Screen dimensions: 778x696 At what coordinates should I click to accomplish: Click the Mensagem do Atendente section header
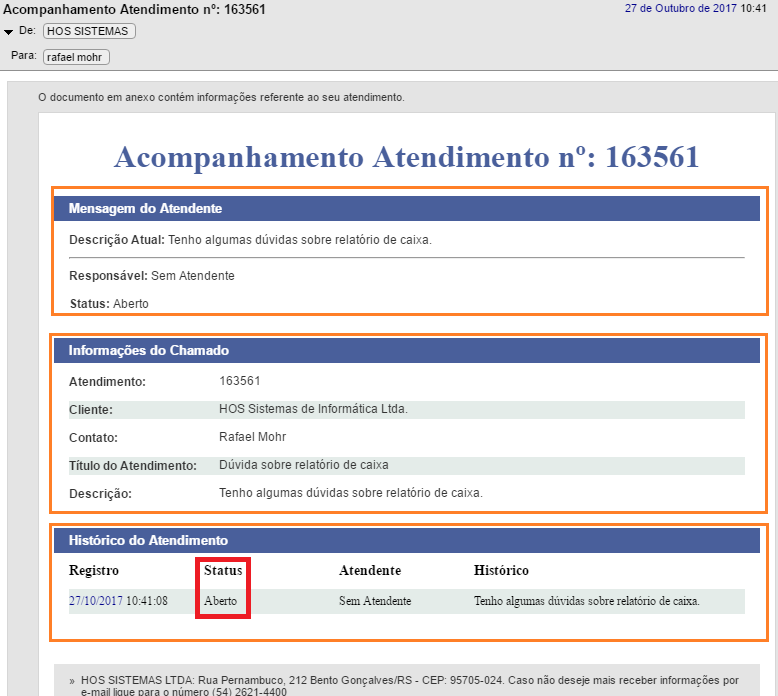point(145,209)
